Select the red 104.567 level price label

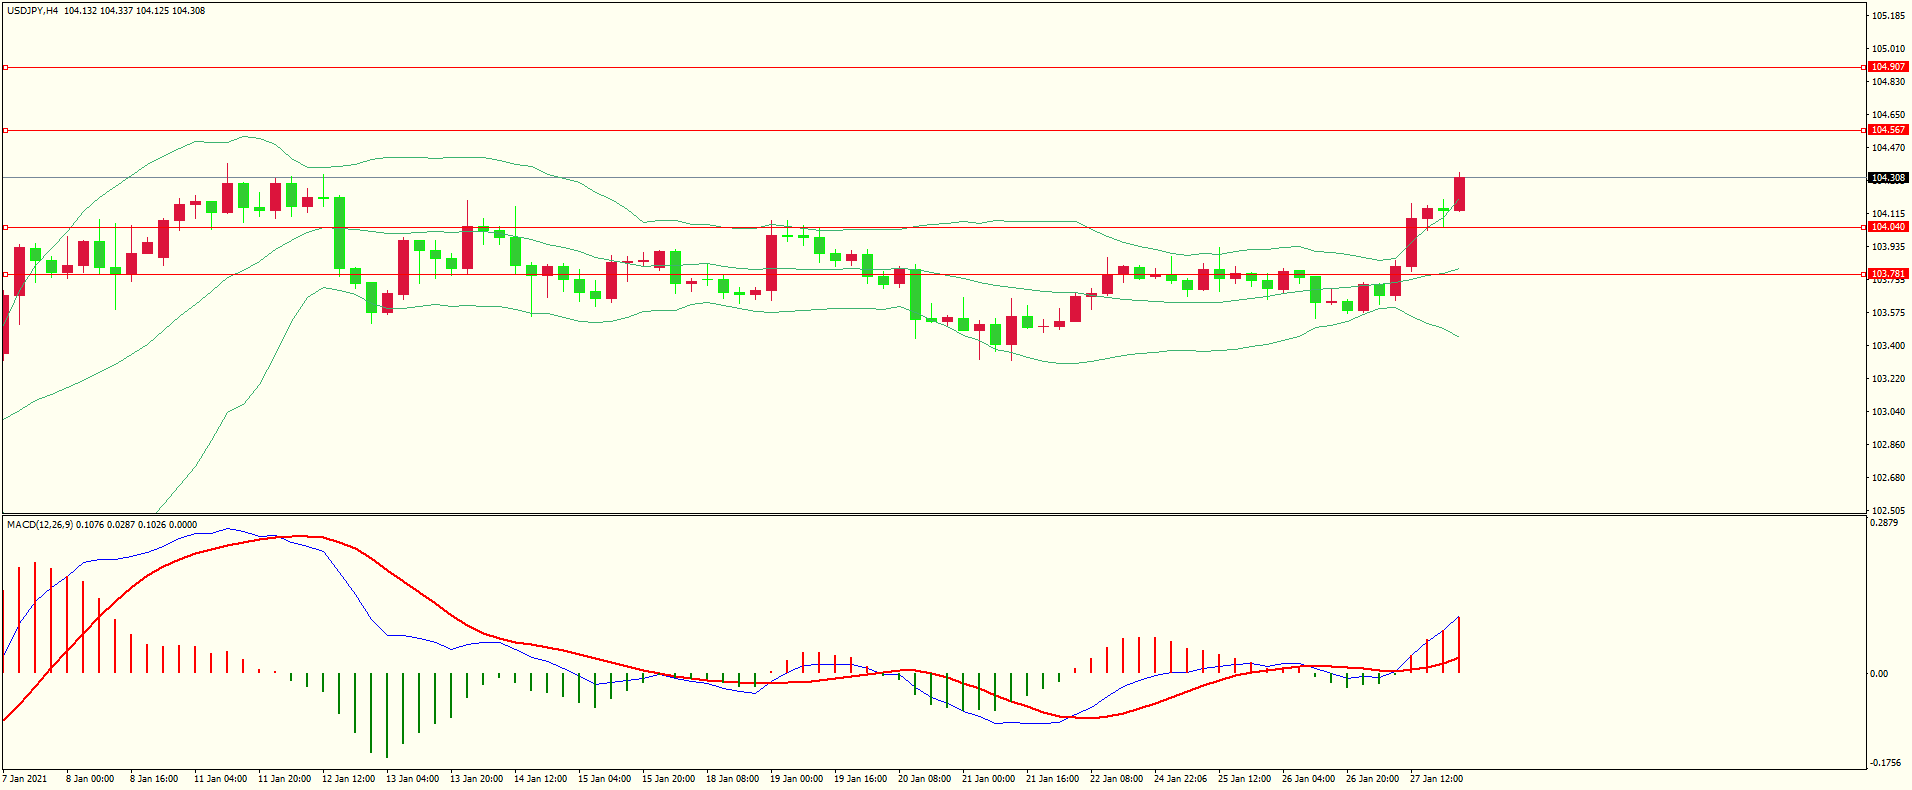click(x=1888, y=130)
